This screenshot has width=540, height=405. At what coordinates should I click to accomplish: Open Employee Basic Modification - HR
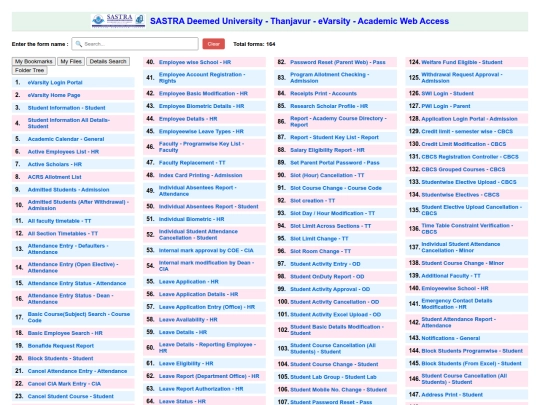point(203,94)
